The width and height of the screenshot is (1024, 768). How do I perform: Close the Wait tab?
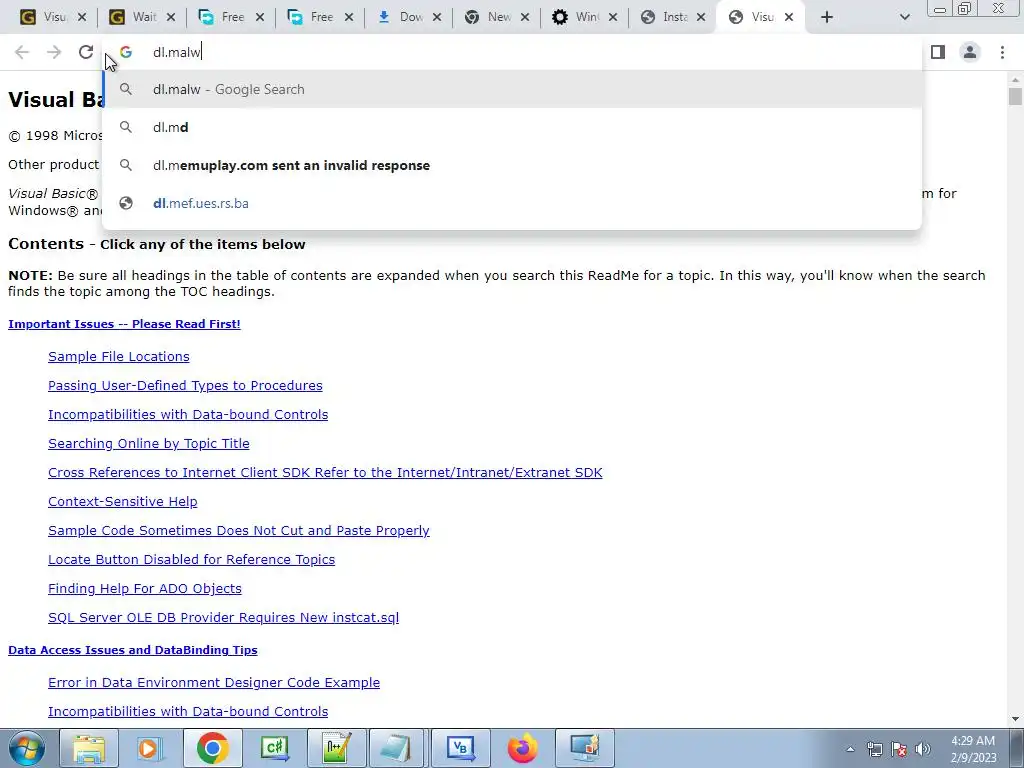pos(170,18)
